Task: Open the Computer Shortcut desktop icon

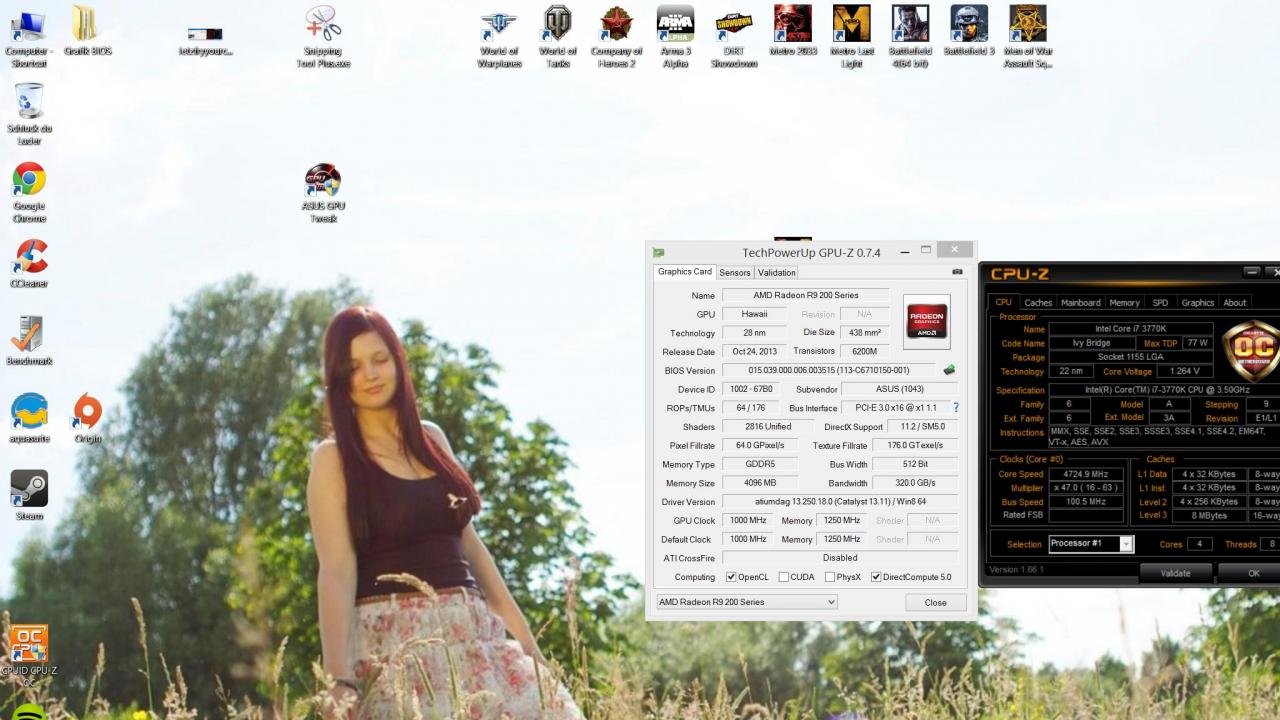Action: pos(29,37)
